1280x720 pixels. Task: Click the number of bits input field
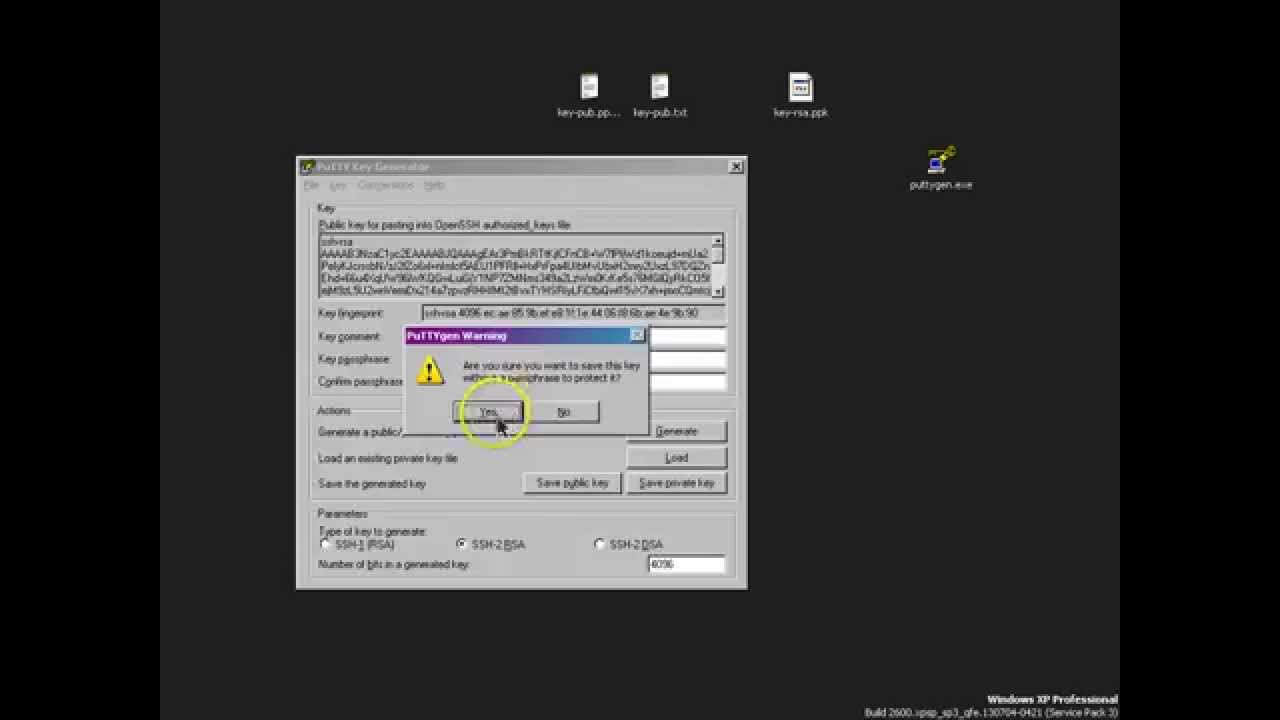point(686,565)
